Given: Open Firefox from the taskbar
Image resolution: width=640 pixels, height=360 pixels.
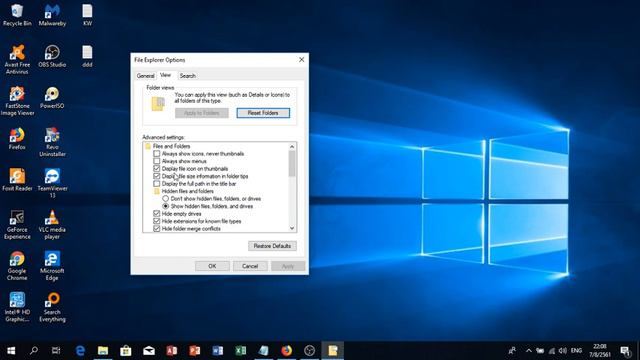Looking at the screenshot, I should click(x=287, y=351).
